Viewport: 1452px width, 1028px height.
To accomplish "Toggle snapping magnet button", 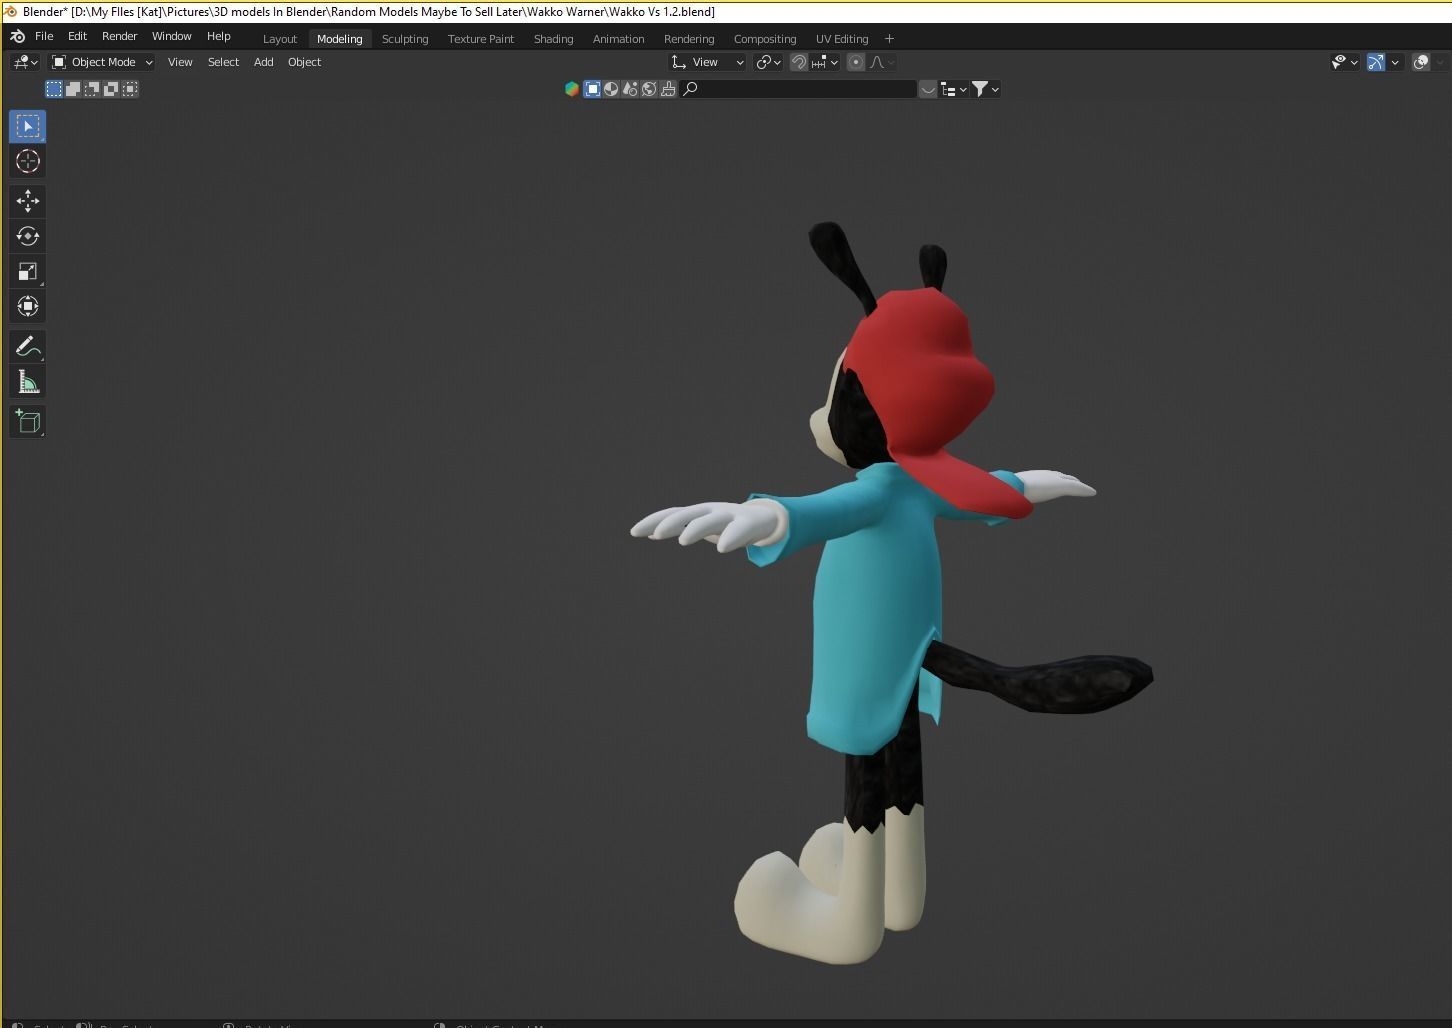I will tap(799, 62).
